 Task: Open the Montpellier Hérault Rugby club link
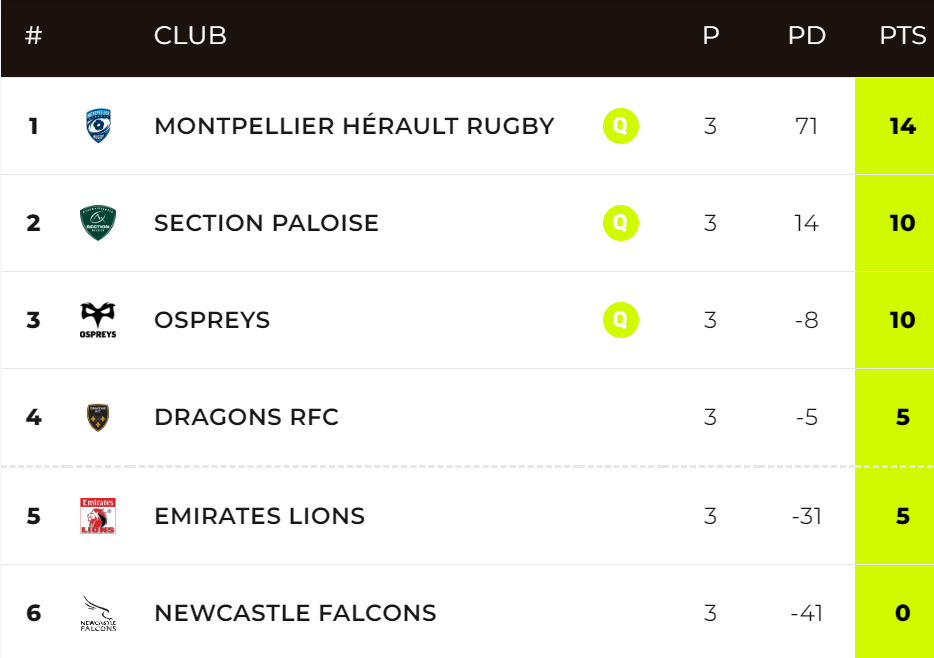click(x=354, y=126)
